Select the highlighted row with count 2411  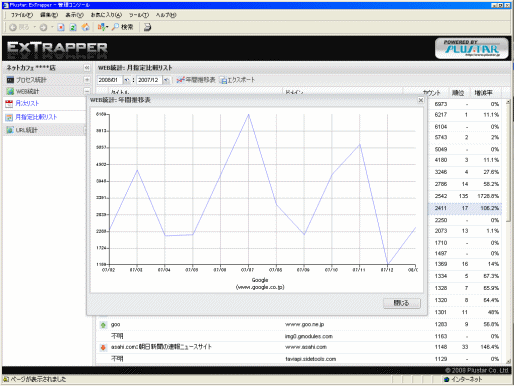point(465,208)
